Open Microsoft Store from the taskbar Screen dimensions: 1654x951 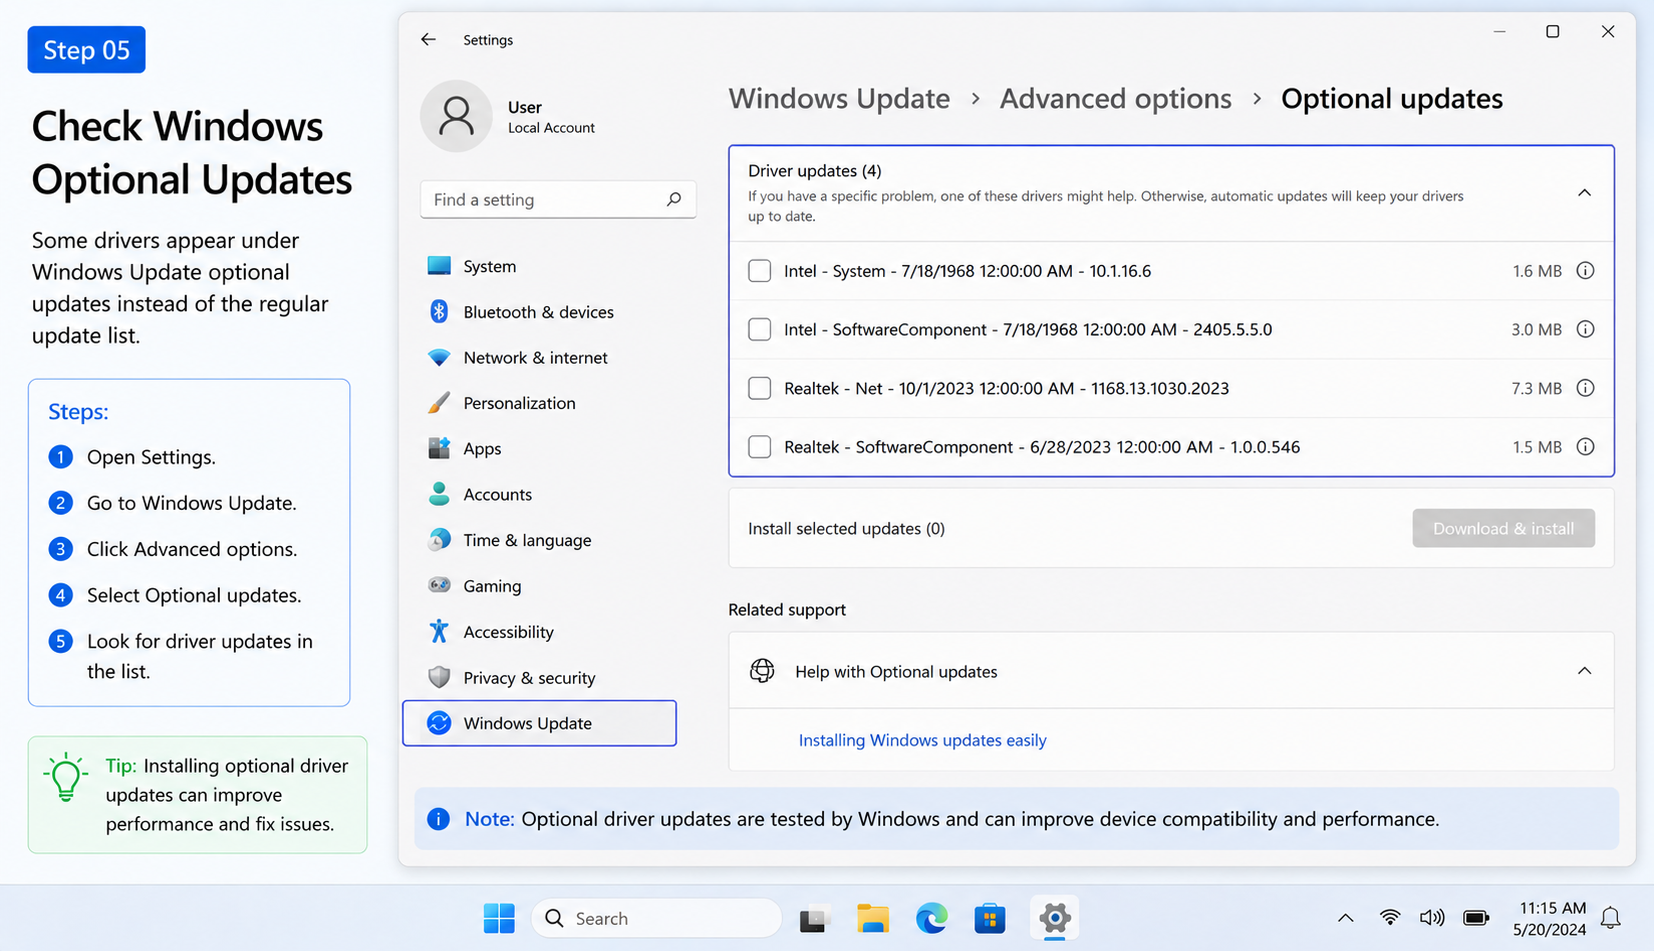(x=990, y=918)
